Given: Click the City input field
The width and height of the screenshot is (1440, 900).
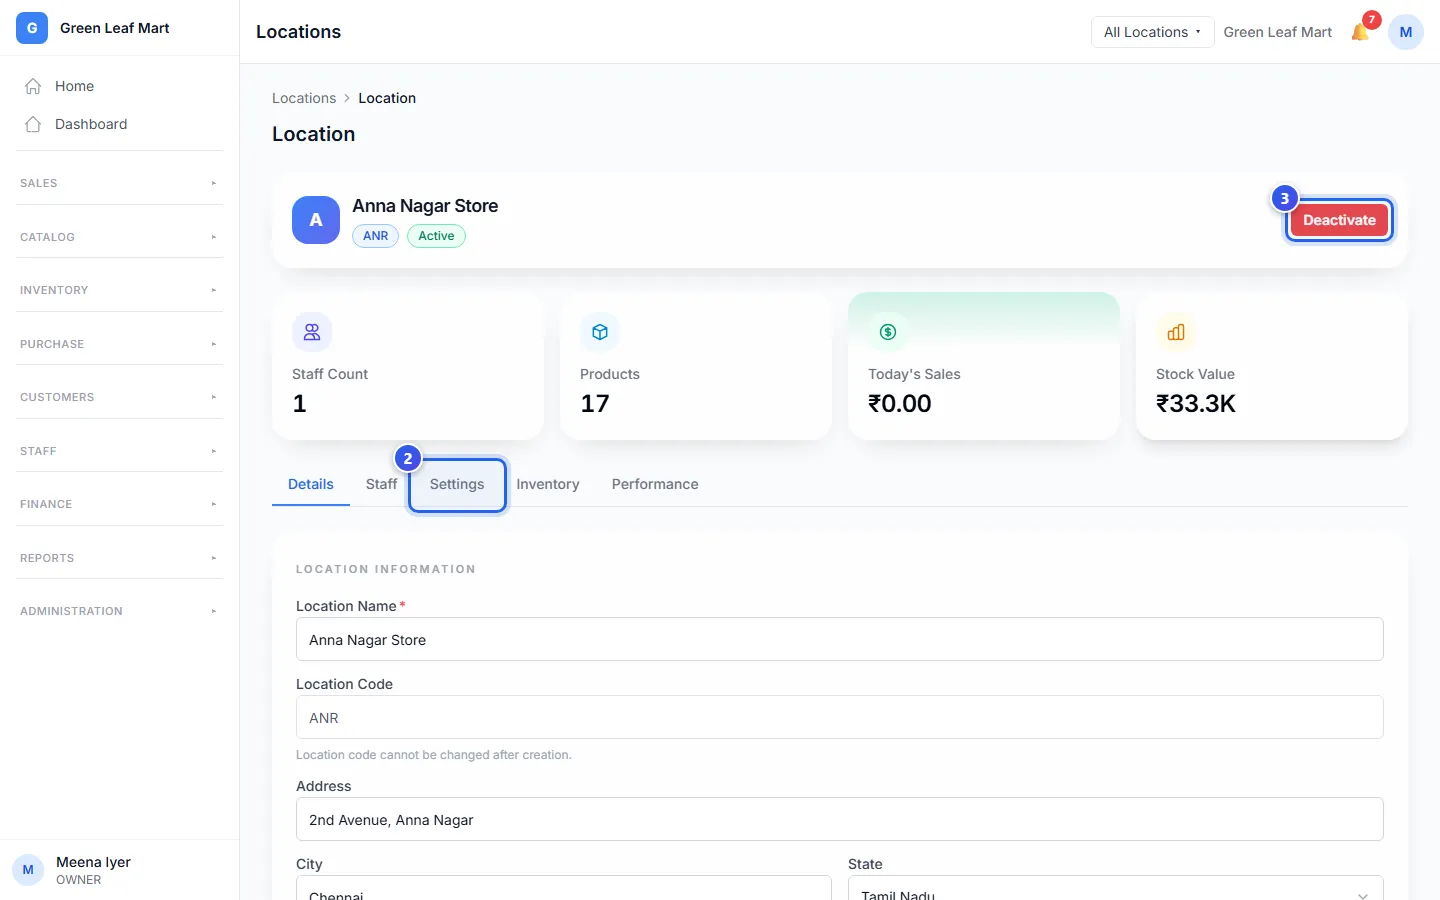Looking at the screenshot, I should 564,889.
